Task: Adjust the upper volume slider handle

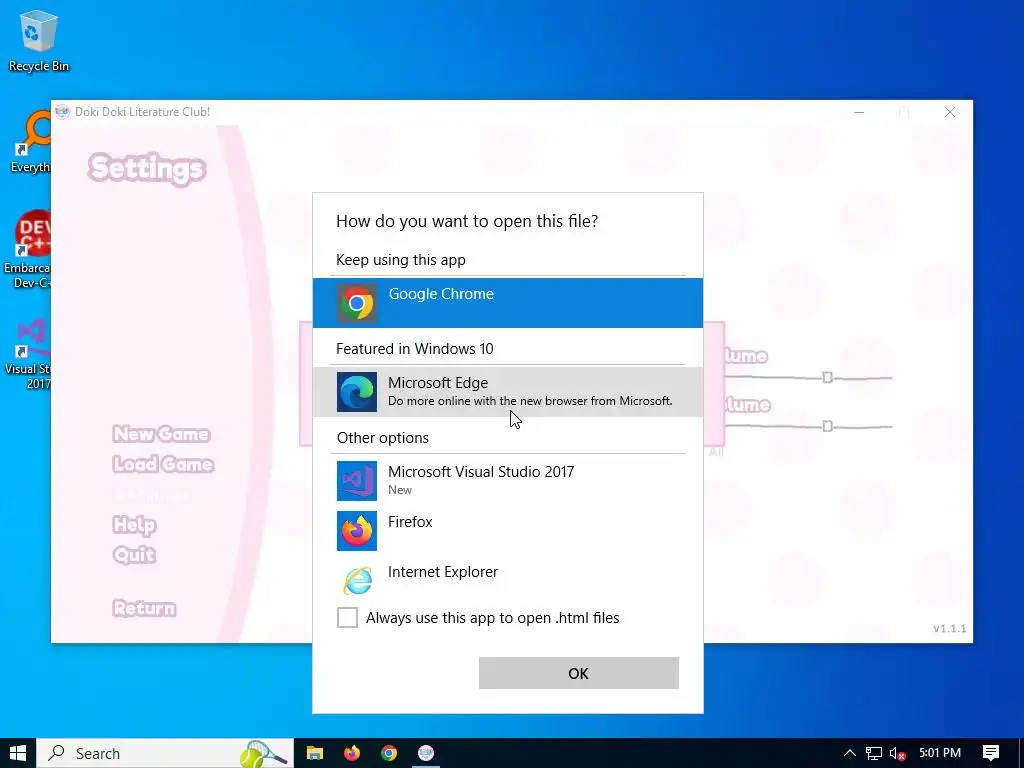Action: 827,377
